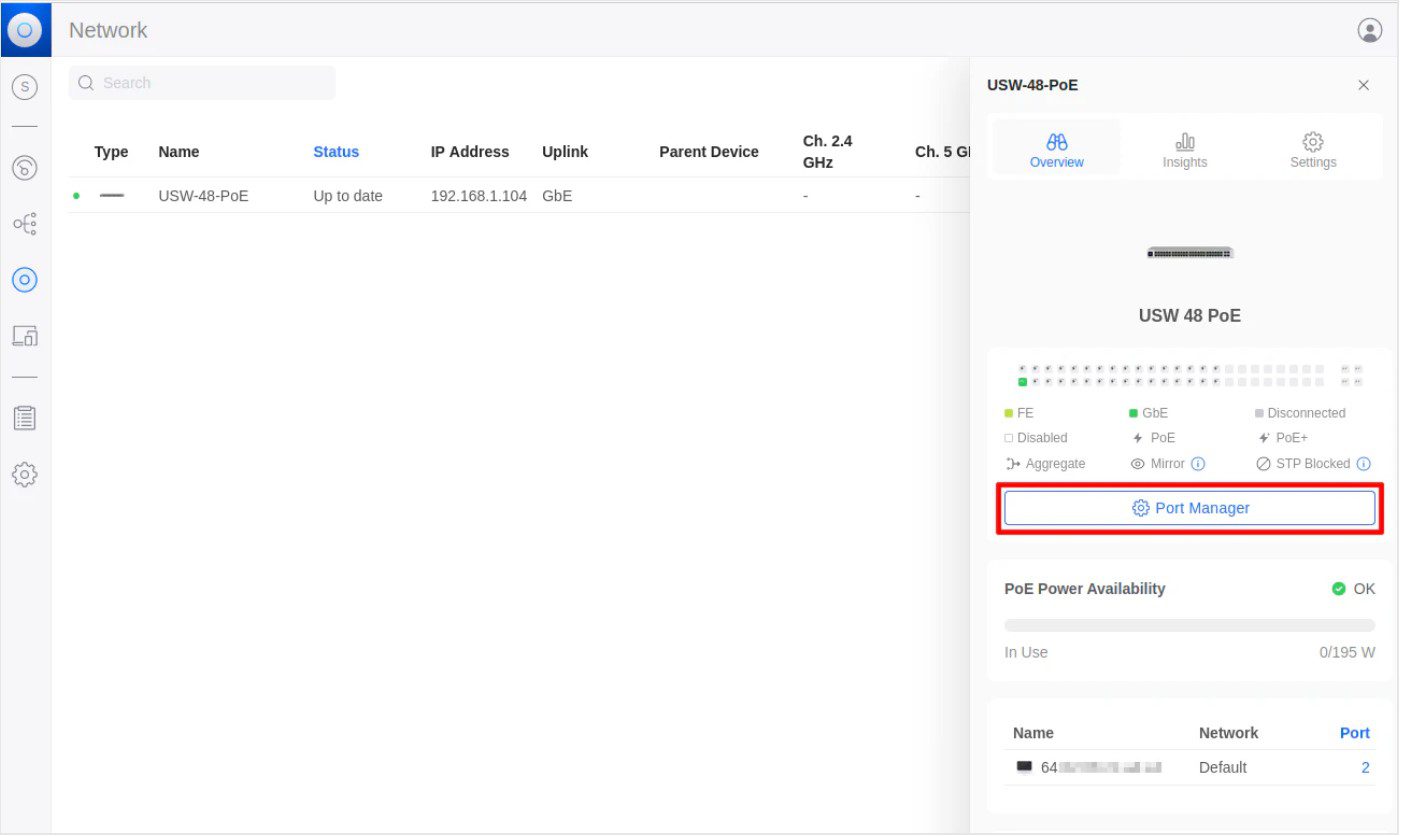1402x836 pixels.
Task: Select the Overview tab
Action: coord(1056,151)
